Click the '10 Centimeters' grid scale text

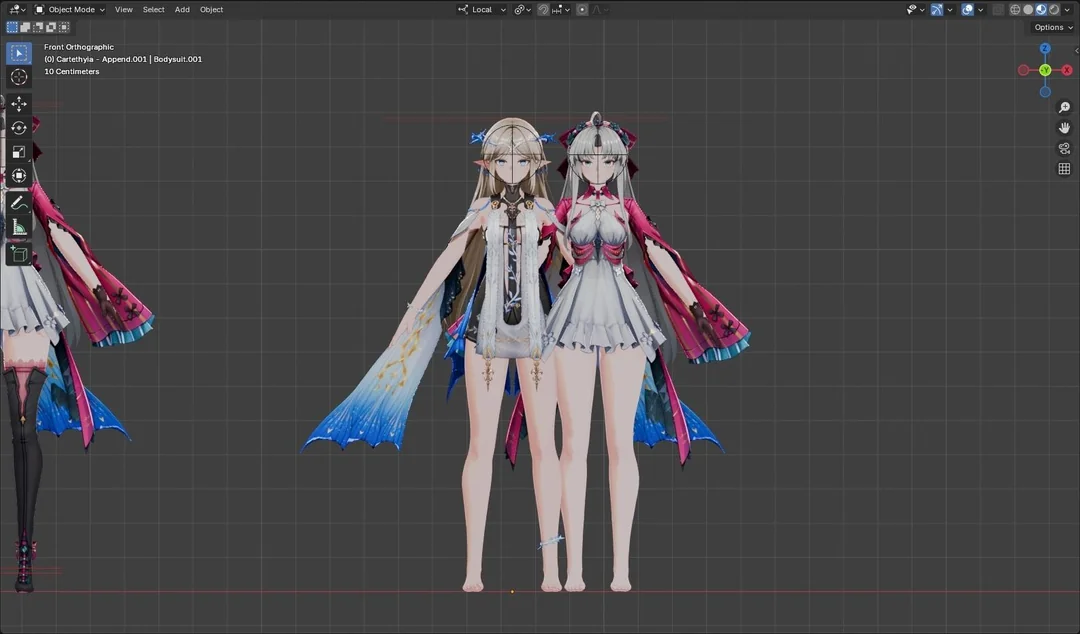click(72, 72)
